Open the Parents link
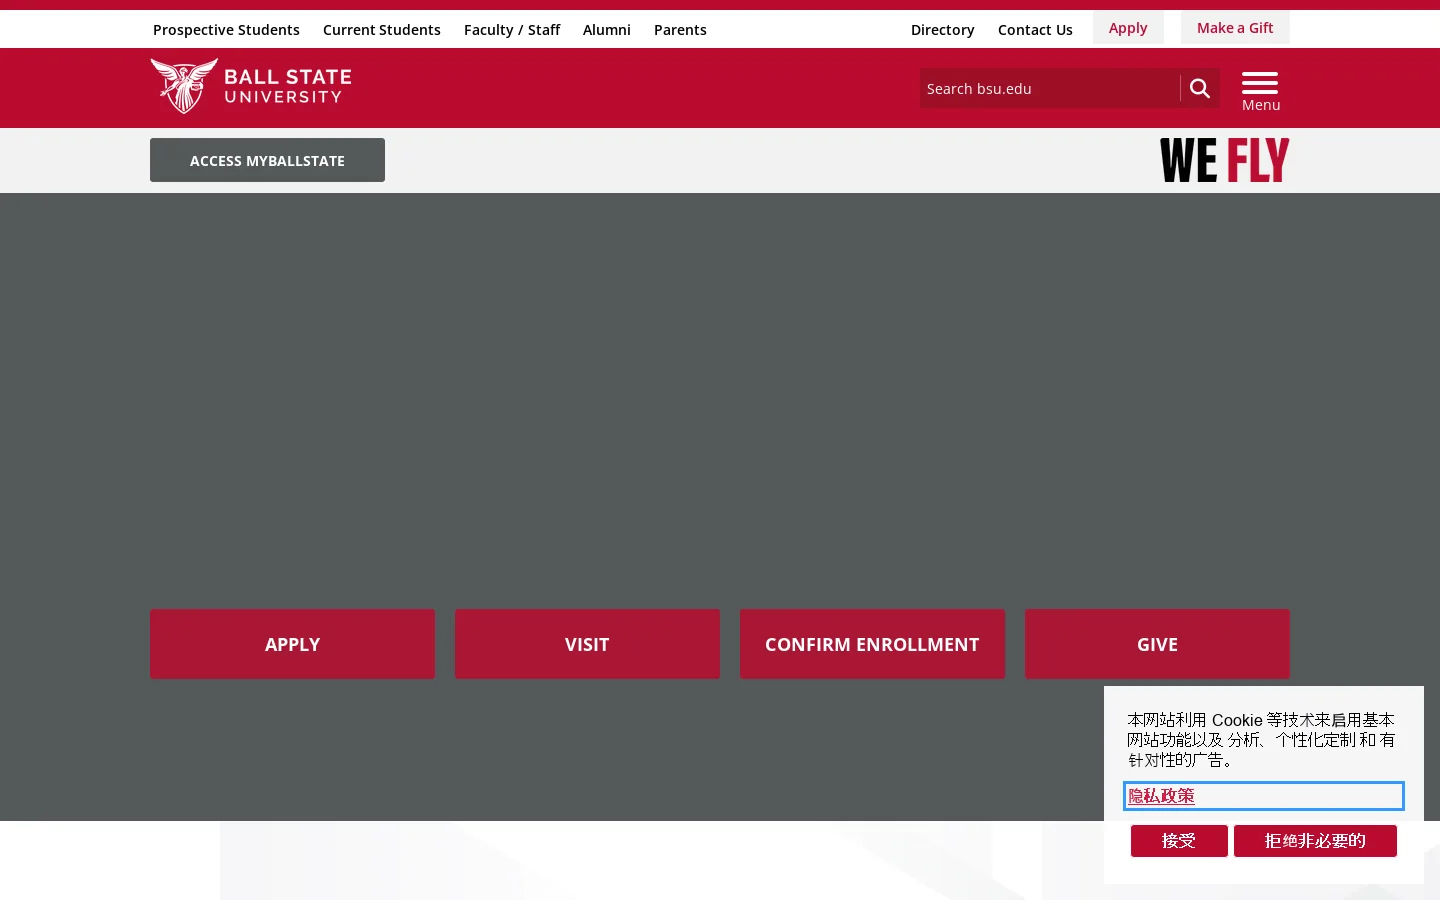 [680, 30]
